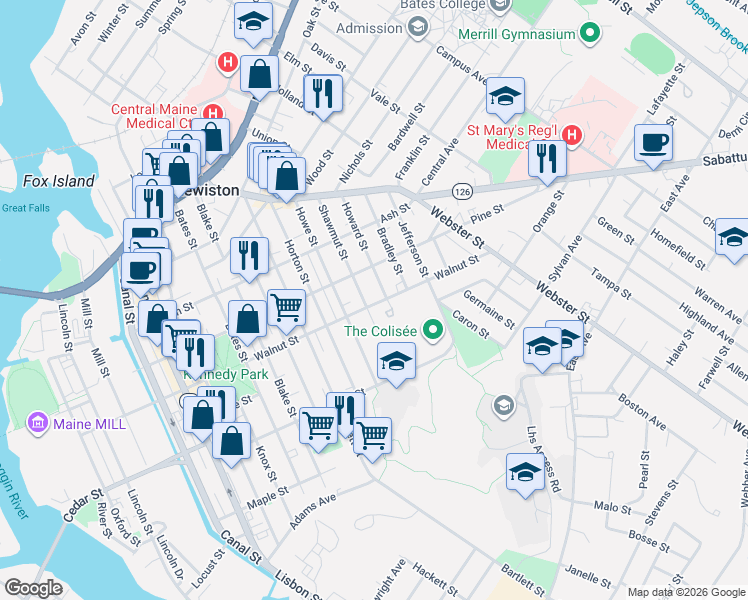
Task: Select the Bates College Admission pin
Action: pyautogui.click(x=418, y=28)
